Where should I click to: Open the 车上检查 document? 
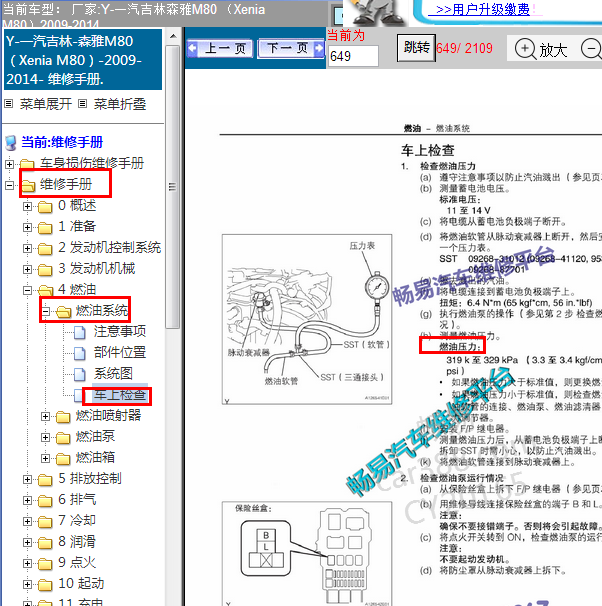coord(120,395)
